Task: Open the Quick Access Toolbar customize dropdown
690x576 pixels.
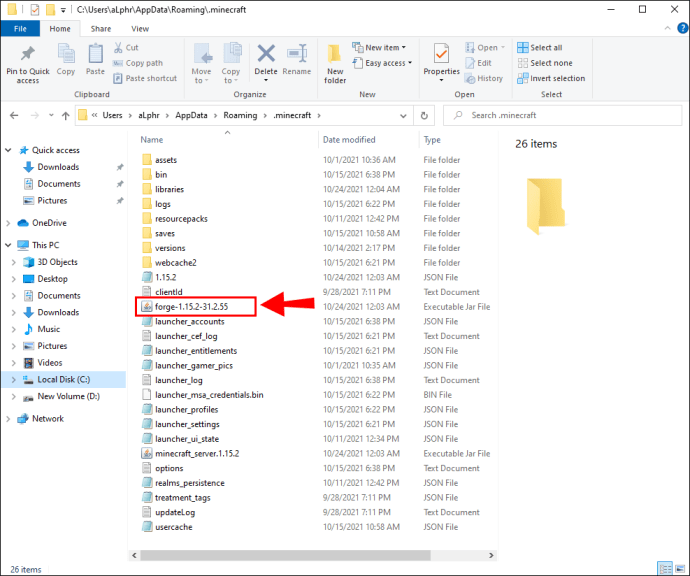Action: pyautogui.click(x=63, y=10)
